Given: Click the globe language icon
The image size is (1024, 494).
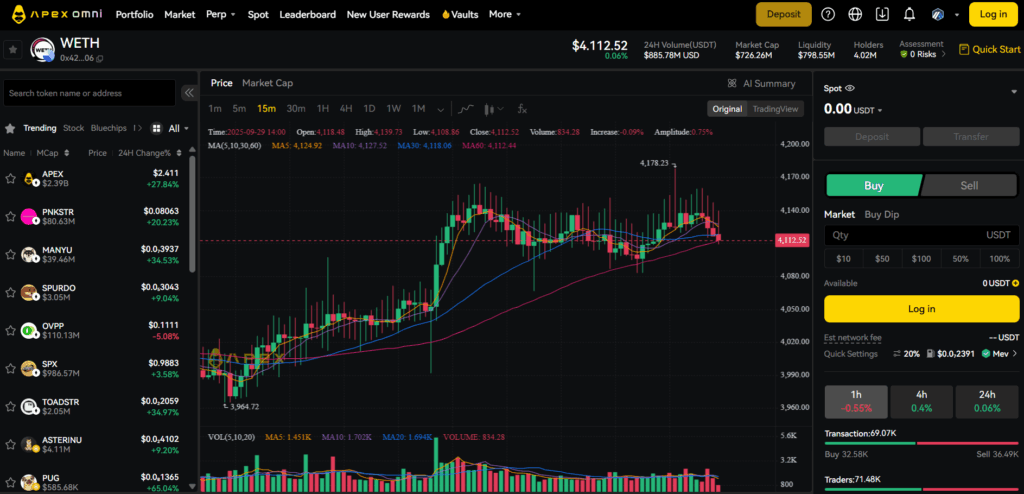Looking at the screenshot, I should coord(855,14).
